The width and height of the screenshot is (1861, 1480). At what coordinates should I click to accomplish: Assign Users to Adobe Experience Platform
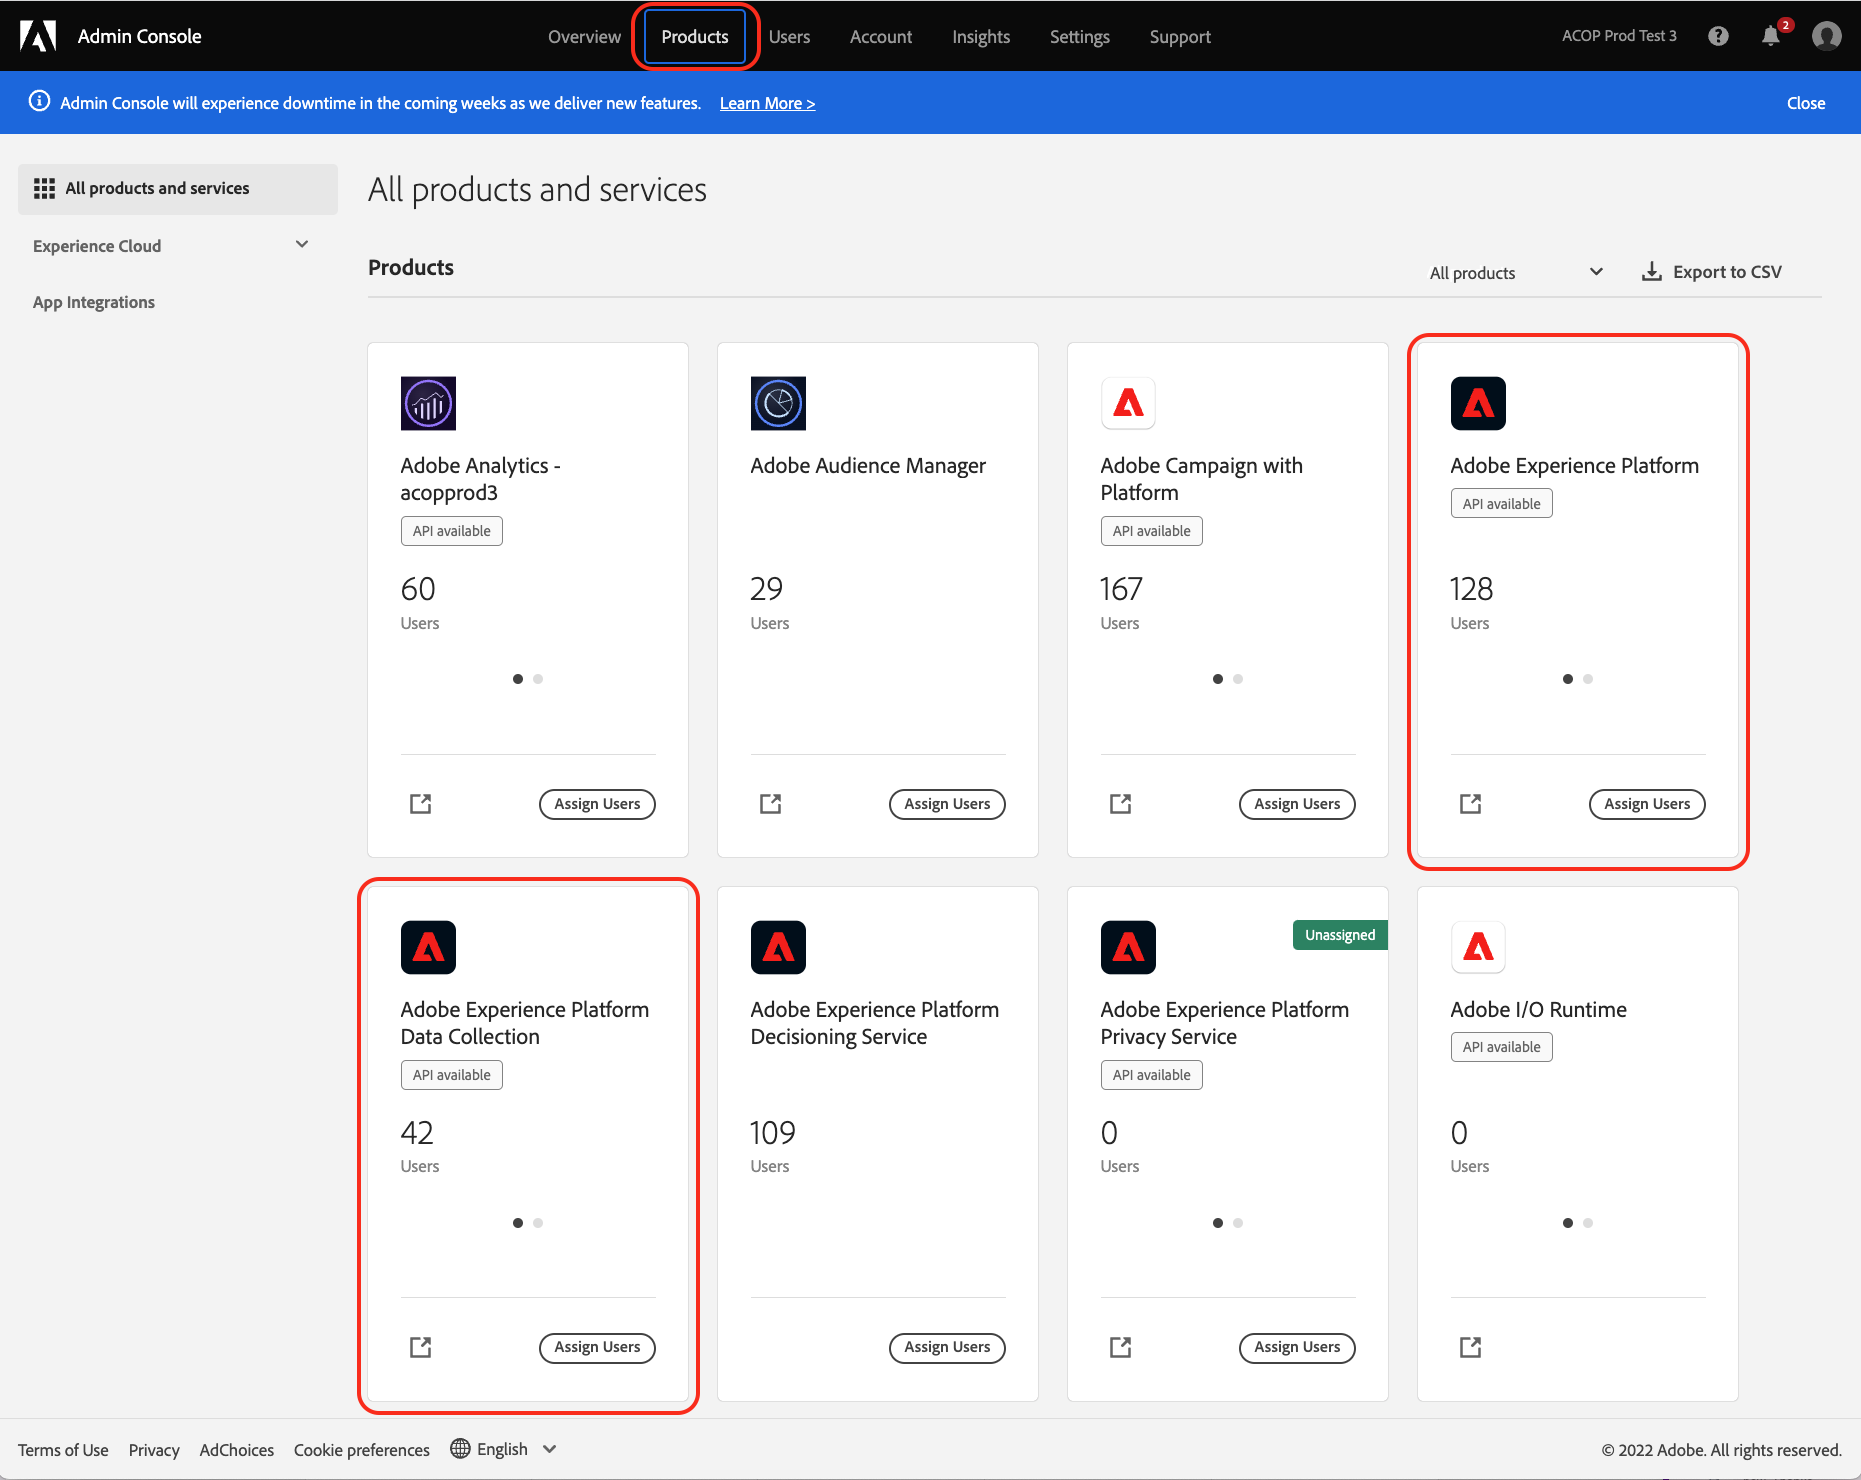pyautogui.click(x=1647, y=804)
